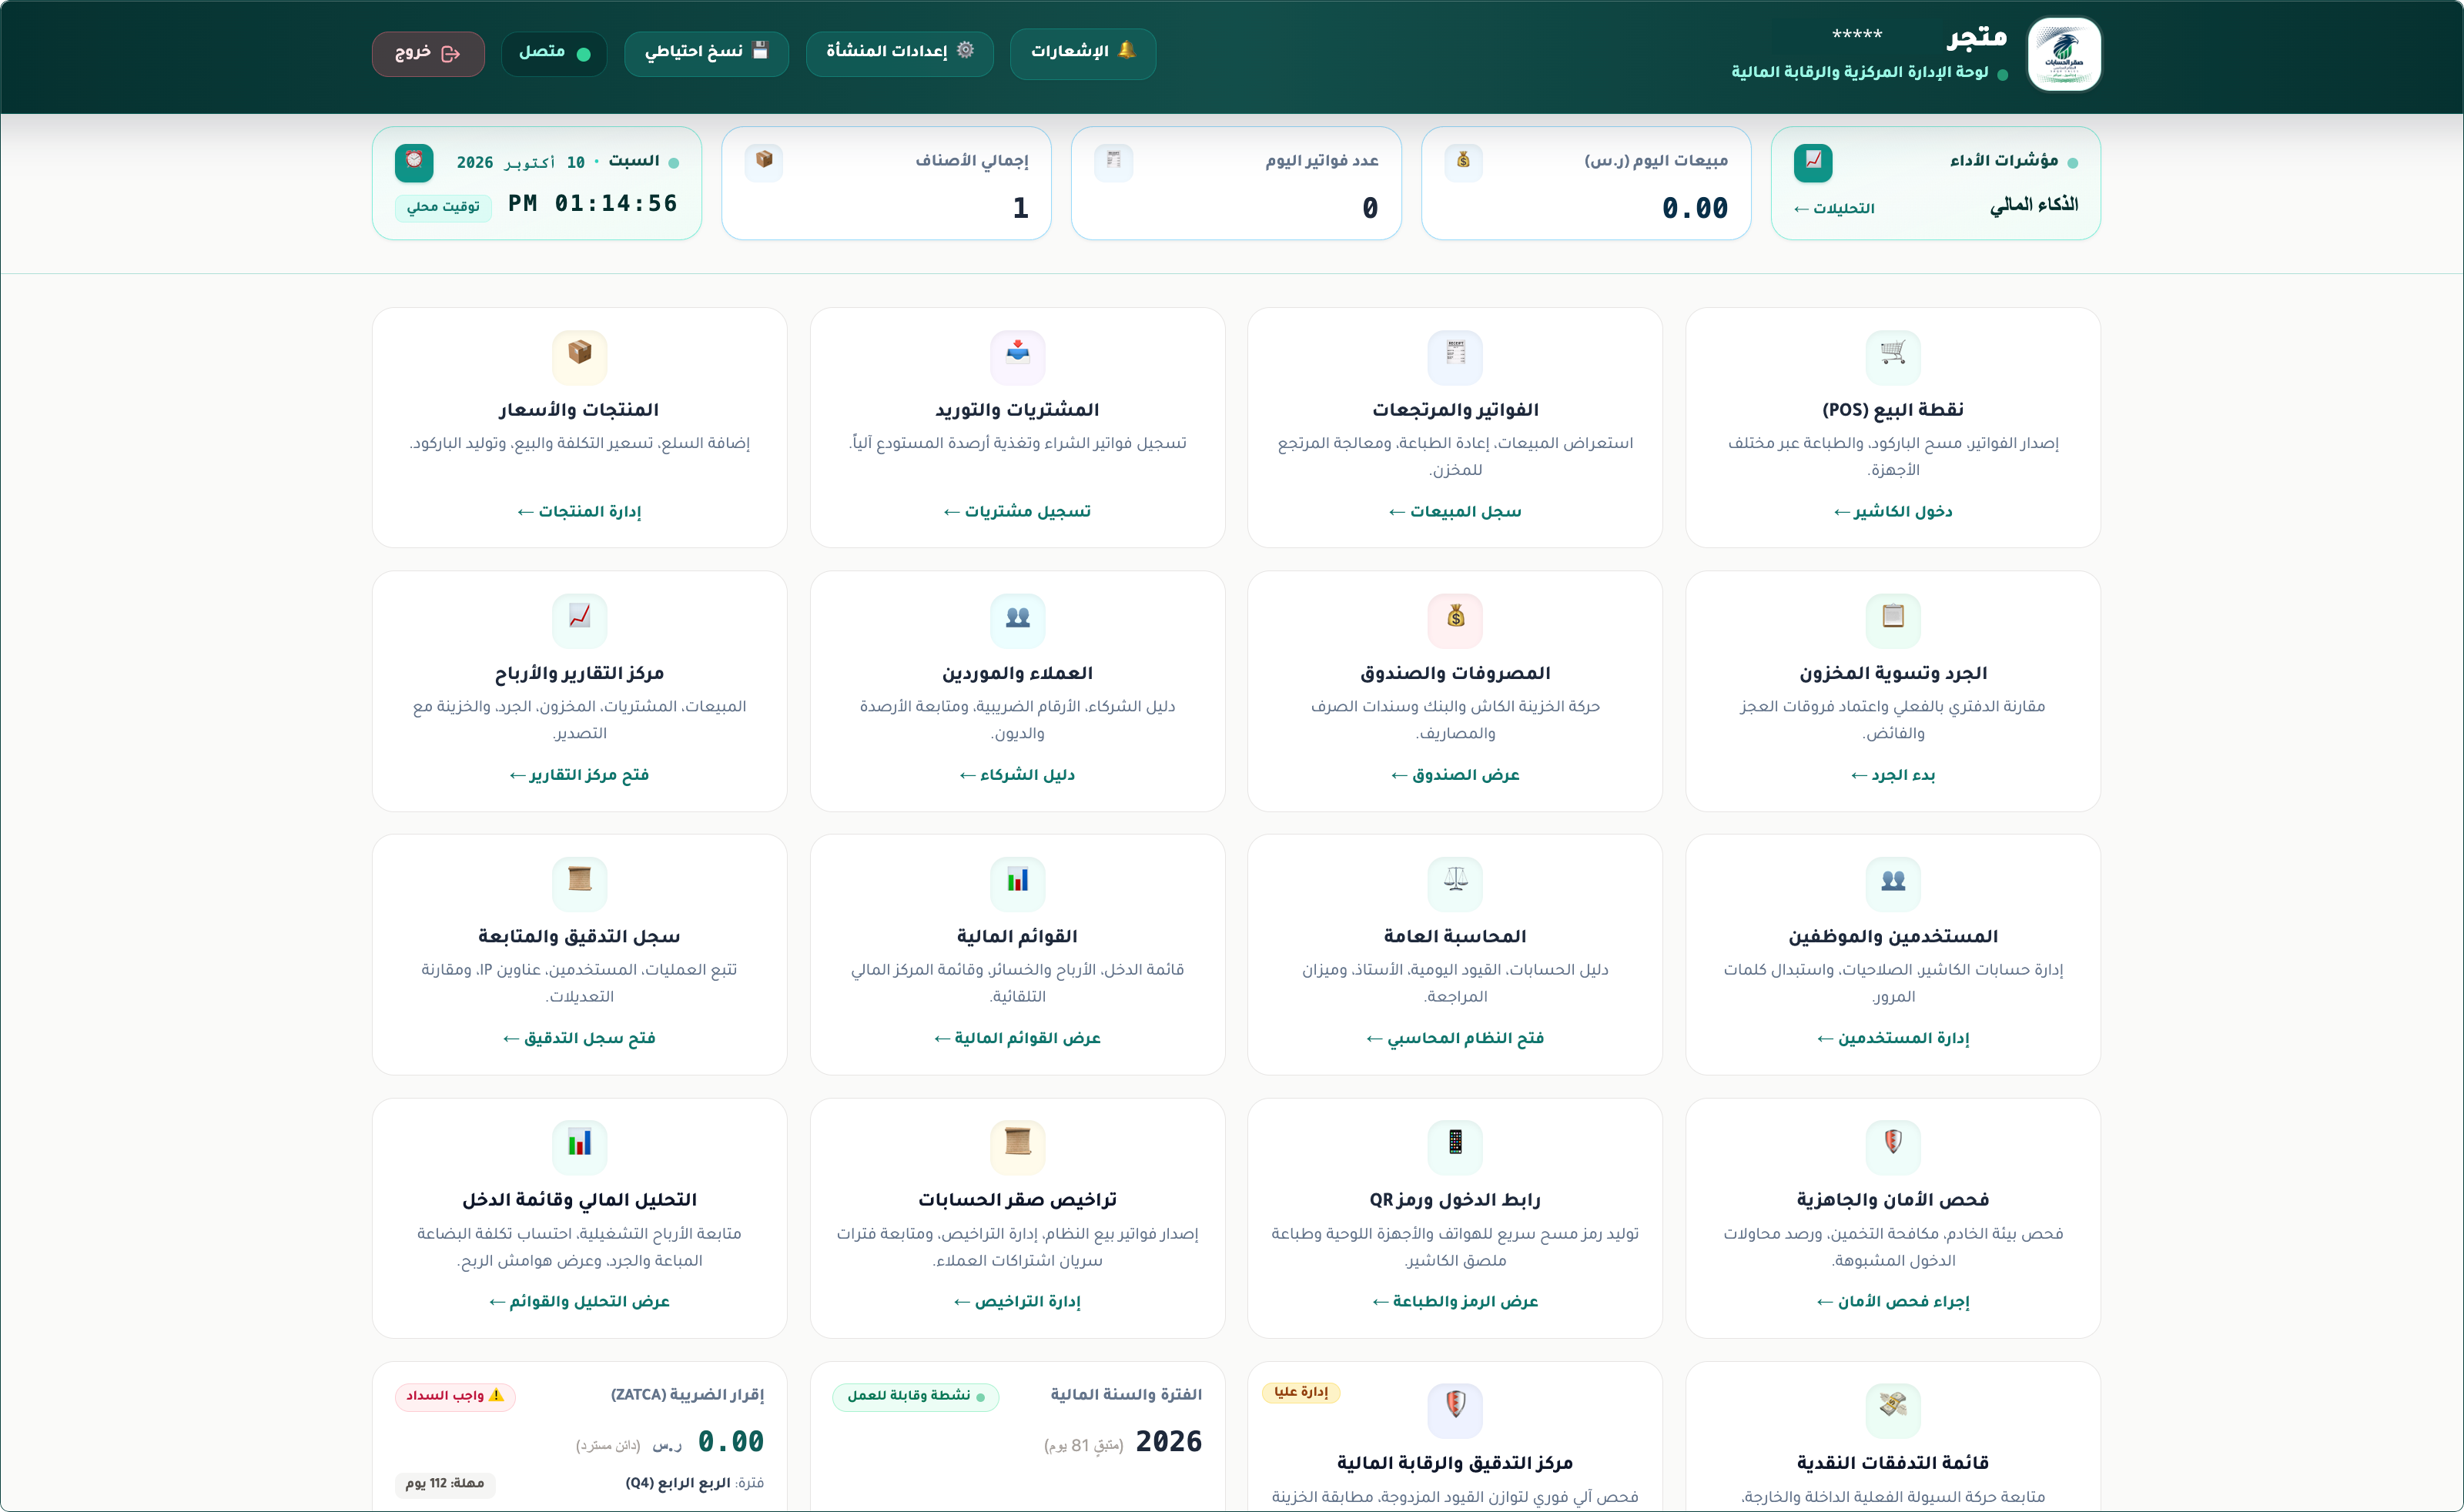The height and width of the screenshot is (1512, 2464).
Task: Click receipt icon of الفواتير والمرتجعات
Action: tap(1455, 357)
